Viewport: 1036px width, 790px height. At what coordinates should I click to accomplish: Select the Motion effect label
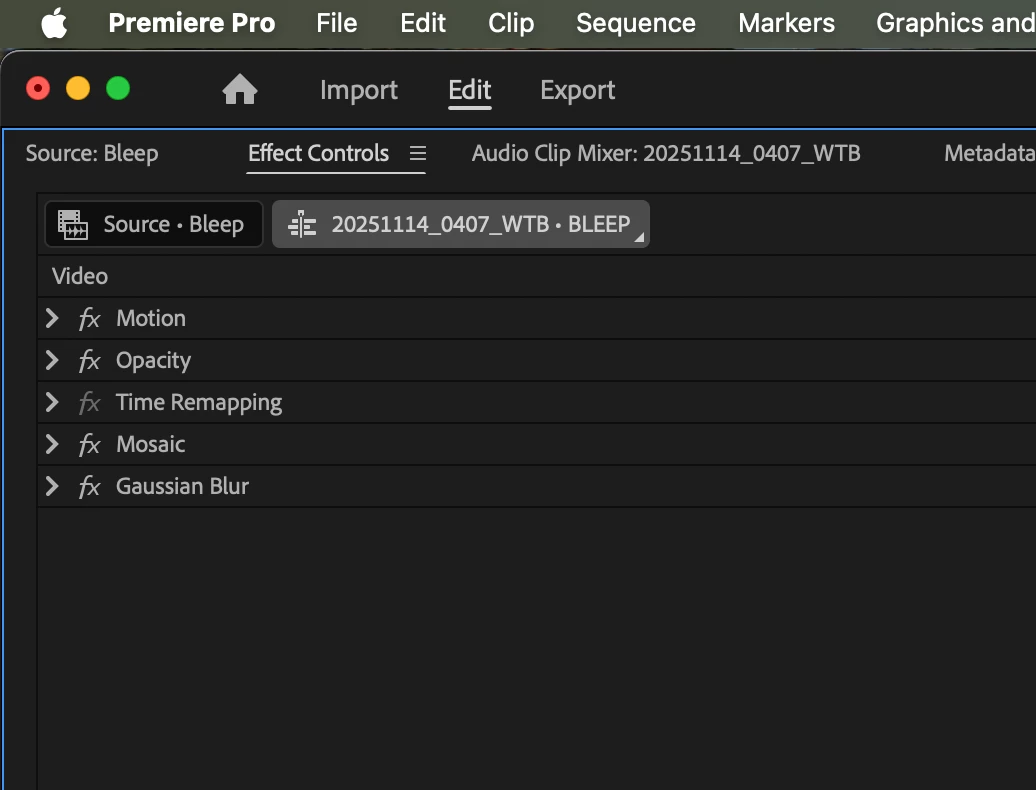(x=151, y=318)
